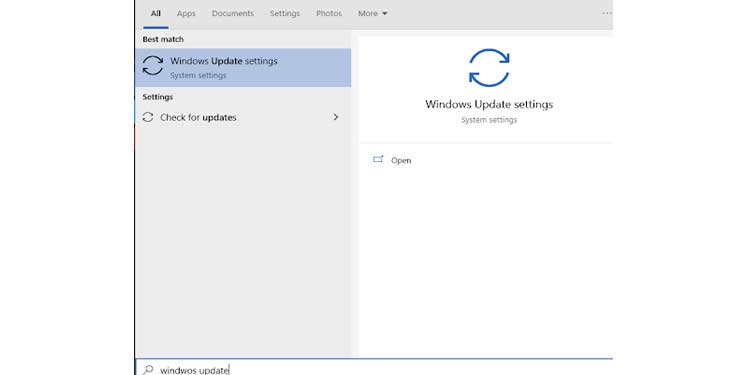Click System settings subtitle in preview pane
The width and height of the screenshot is (750, 375).
(489, 120)
